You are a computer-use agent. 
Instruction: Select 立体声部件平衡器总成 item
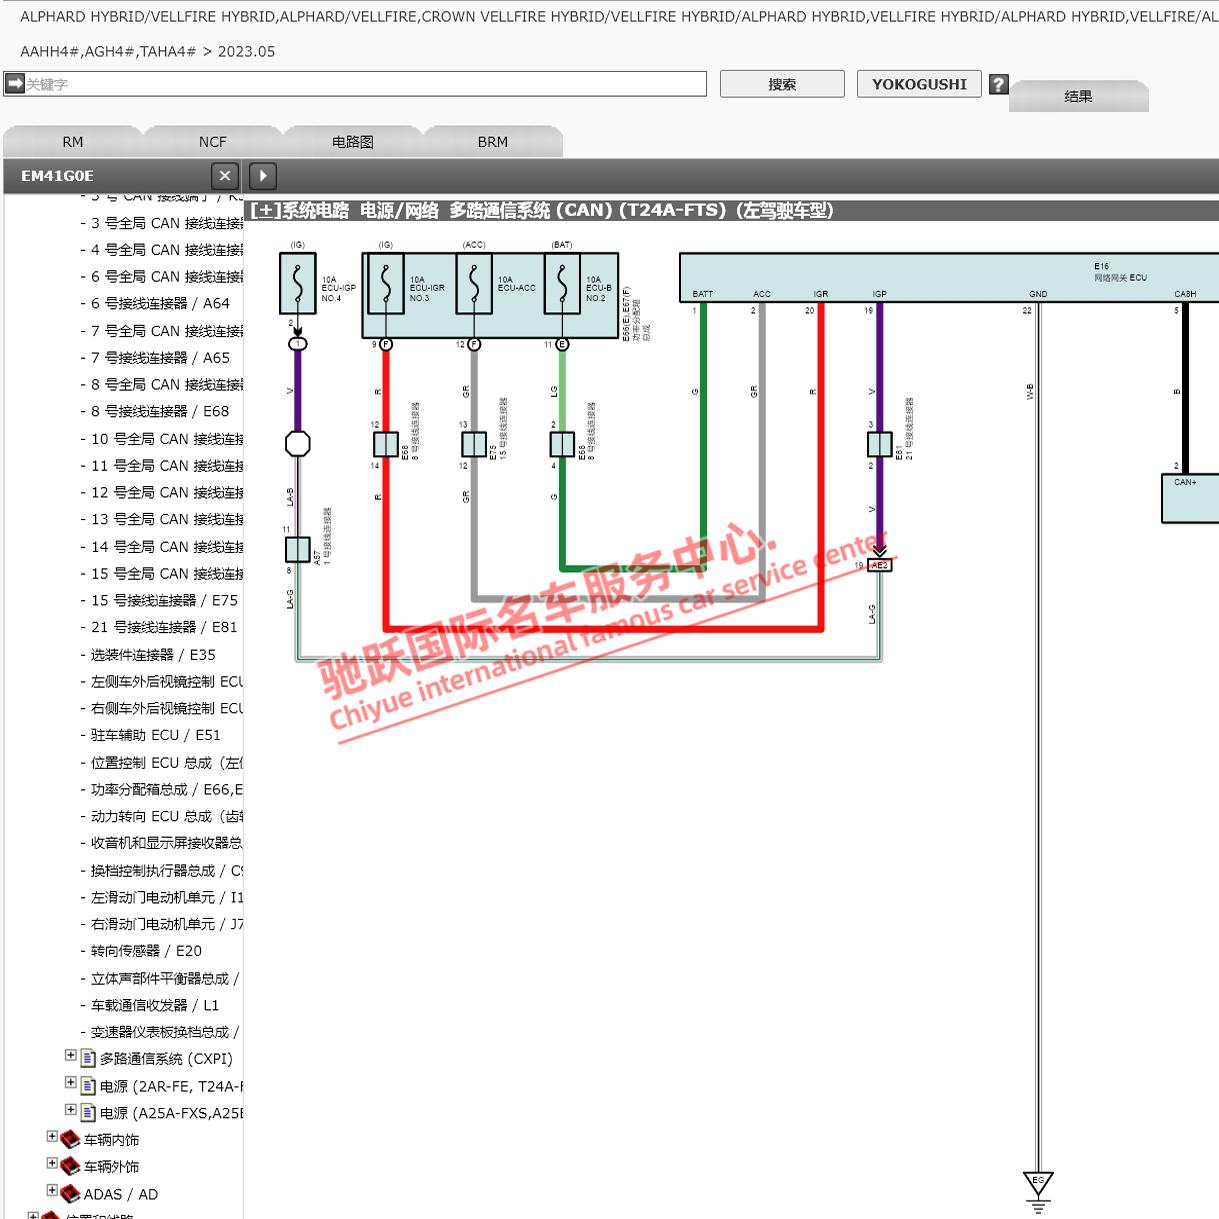pyautogui.click(x=165, y=978)
